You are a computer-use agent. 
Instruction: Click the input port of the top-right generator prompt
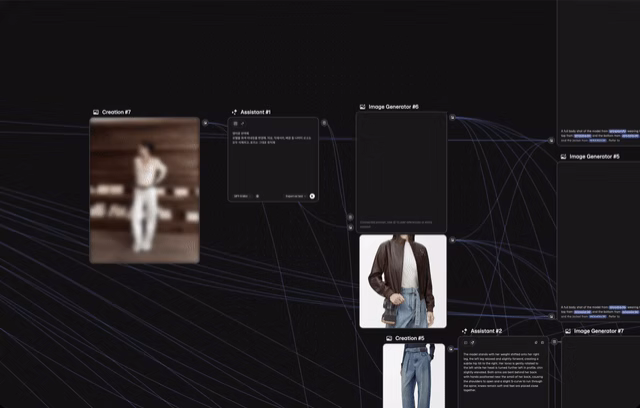coord(551,140)
